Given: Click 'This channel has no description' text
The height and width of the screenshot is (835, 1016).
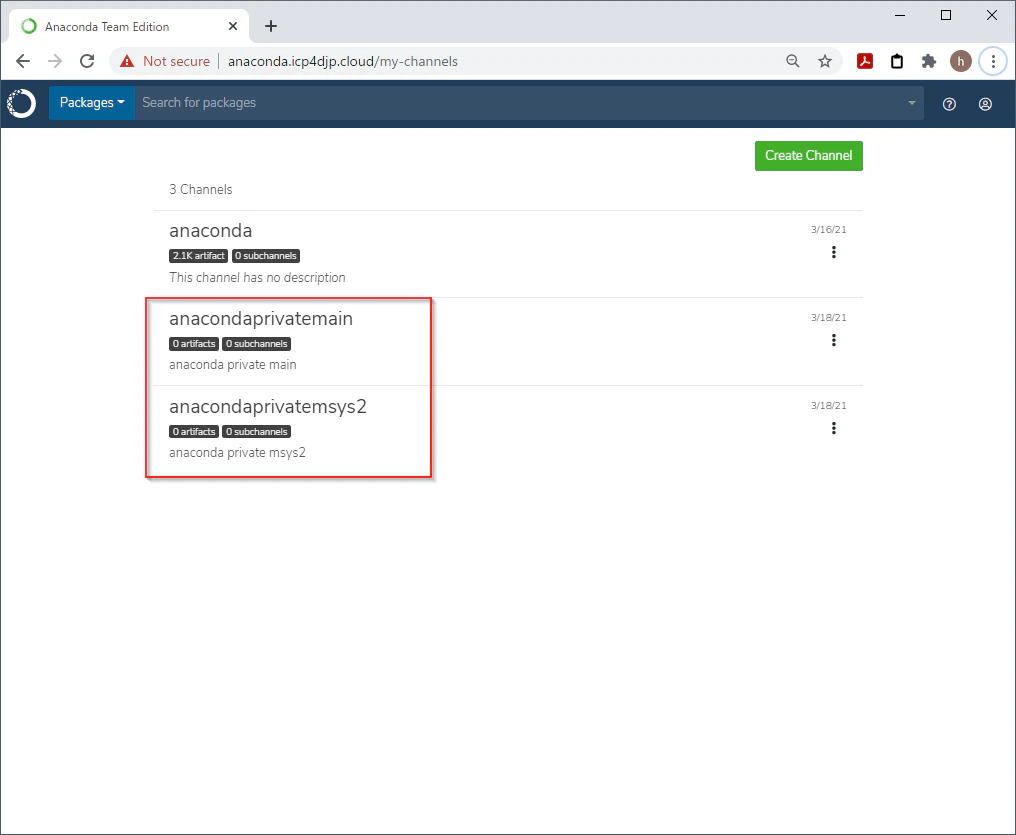Looking at the screenshot, I should pyautogui.click(x=257, y=278).
